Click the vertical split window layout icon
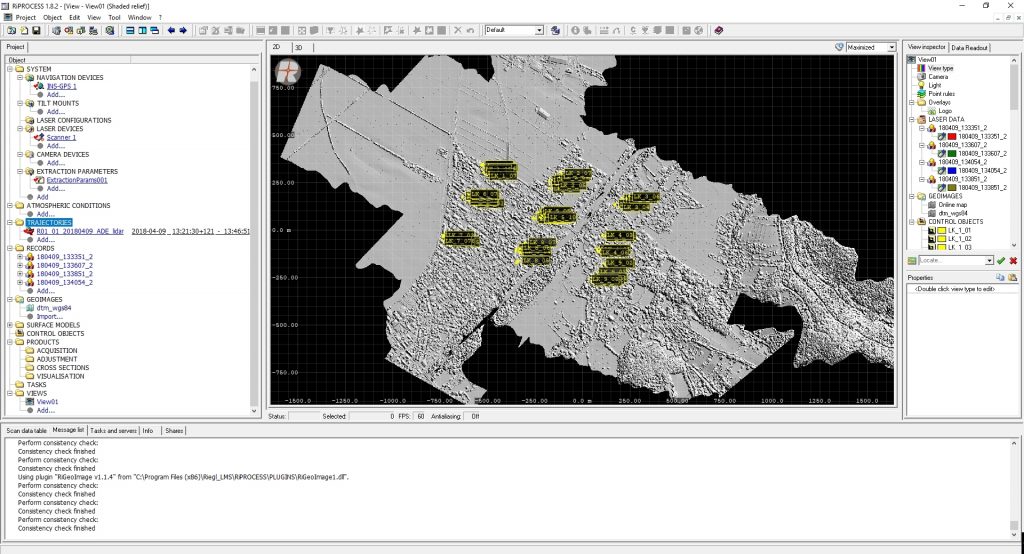The width and height of the screenshot is (1024, 554). pos(142,31)
